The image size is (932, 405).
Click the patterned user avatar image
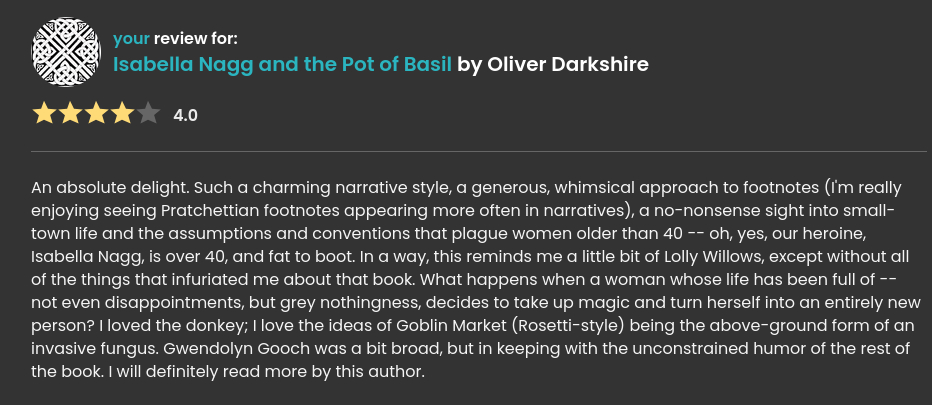click(x=66, y=51)
